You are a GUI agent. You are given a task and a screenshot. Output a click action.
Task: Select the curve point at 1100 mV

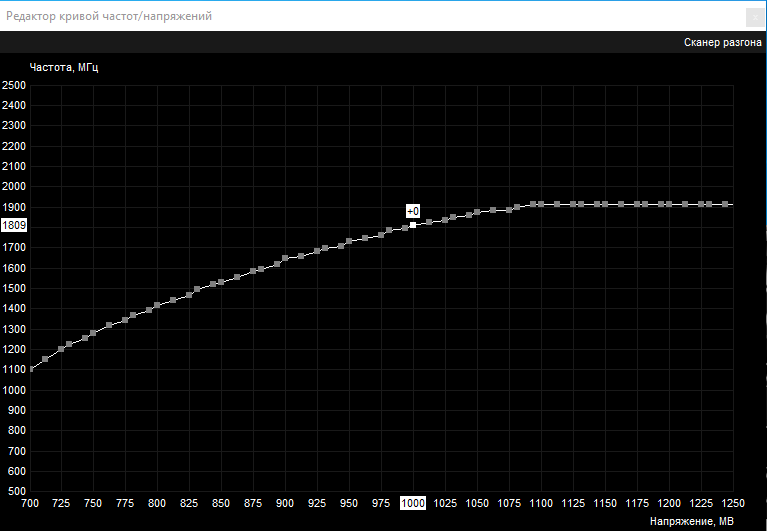click(541, 204)
